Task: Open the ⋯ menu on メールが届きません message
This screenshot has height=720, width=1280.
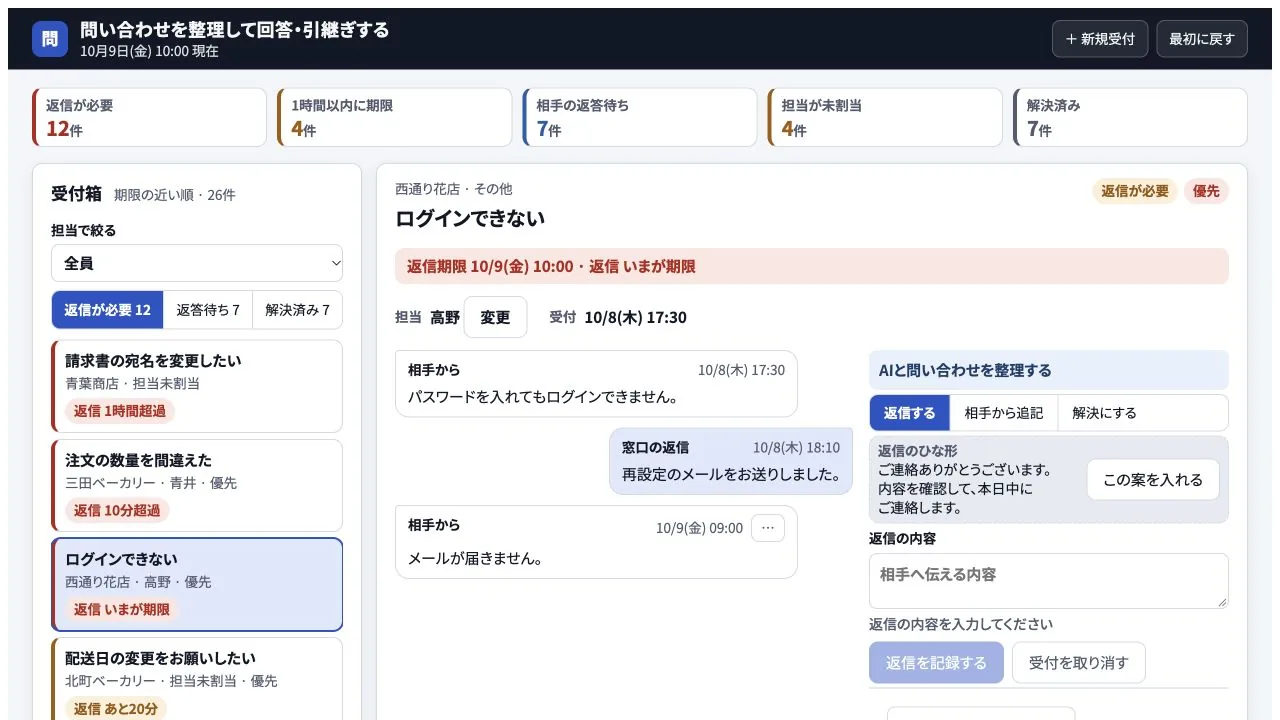Action: coord(768,528)
